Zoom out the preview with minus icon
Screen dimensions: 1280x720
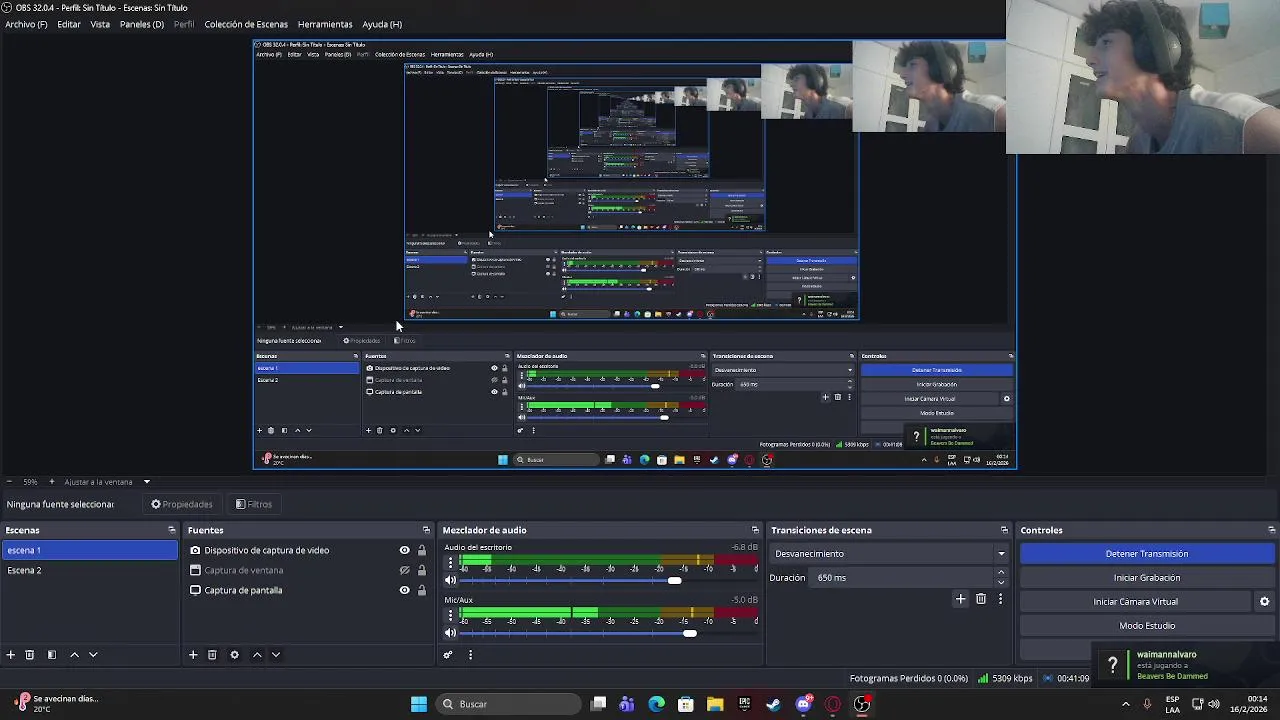pyautogui.click(x=9, y=482)
